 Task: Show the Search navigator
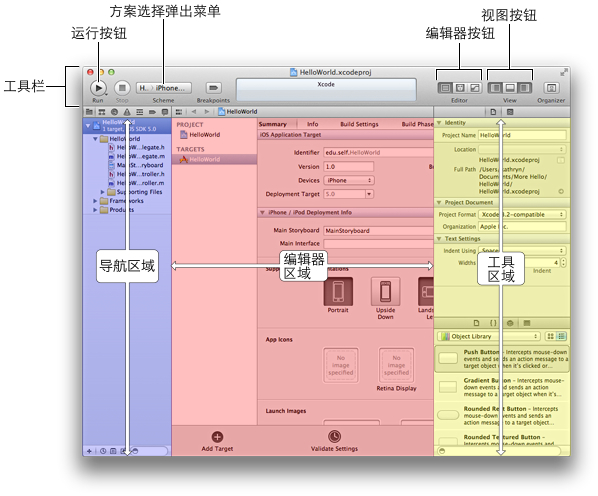coord(114,112)
